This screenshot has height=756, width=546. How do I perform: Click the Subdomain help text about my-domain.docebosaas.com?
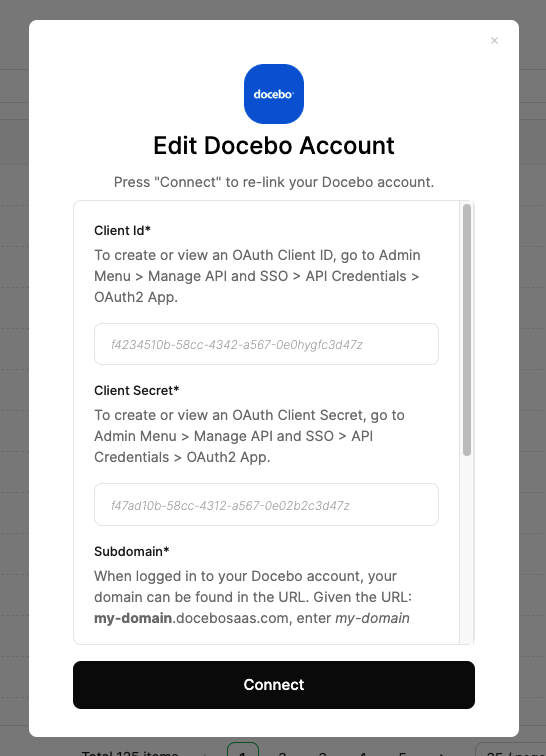(253, 597)
